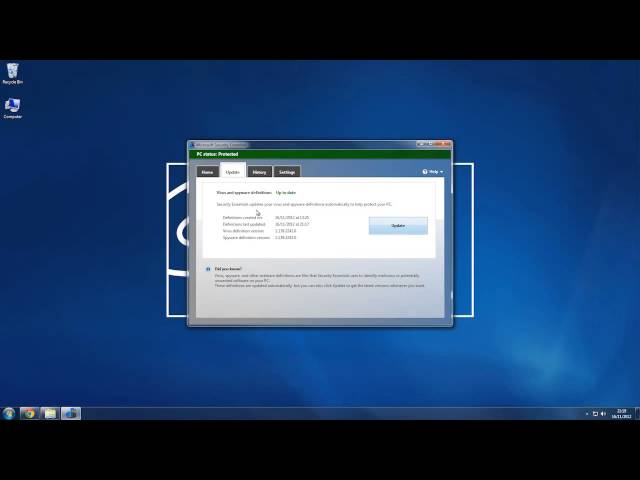The image size is (640, 480).
Task: Click the Security Essentials title bar icon
Action: pyautogui.click(x=192, y=145)
